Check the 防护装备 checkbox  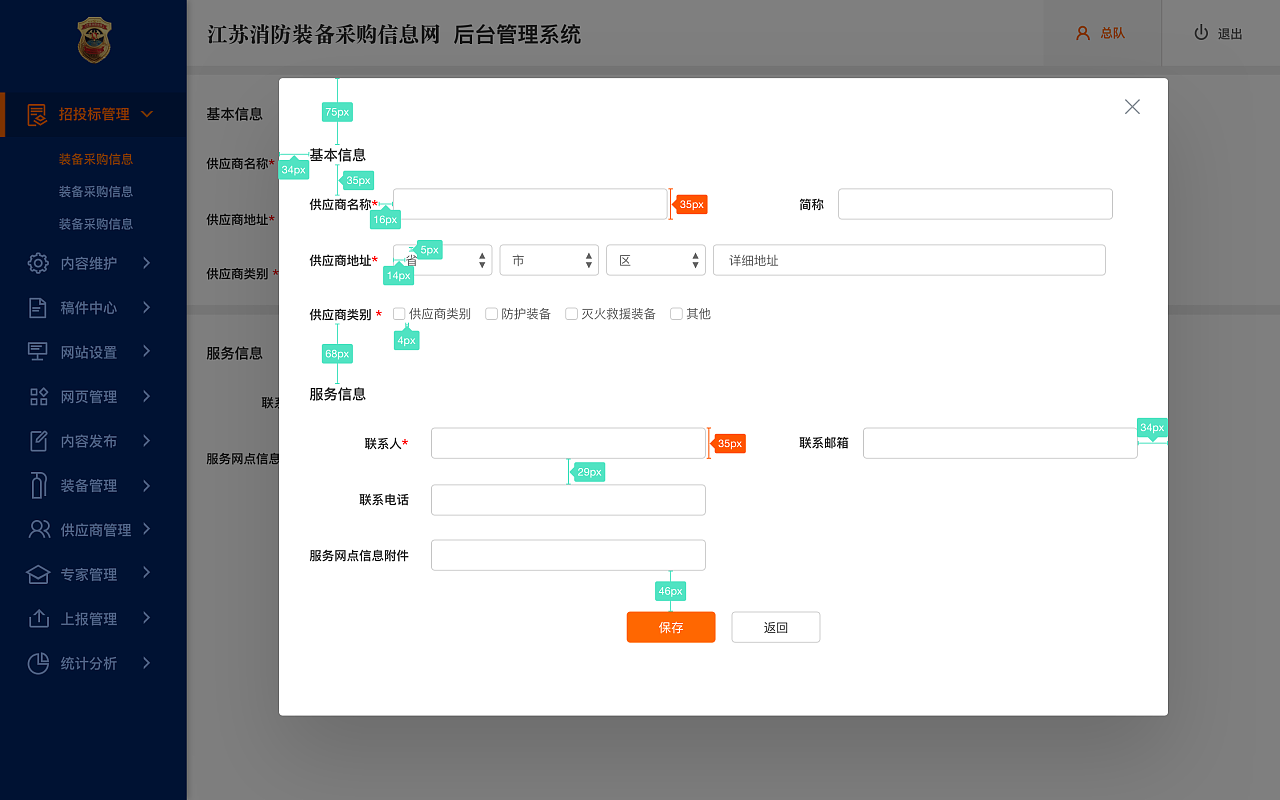coord(491,313)
